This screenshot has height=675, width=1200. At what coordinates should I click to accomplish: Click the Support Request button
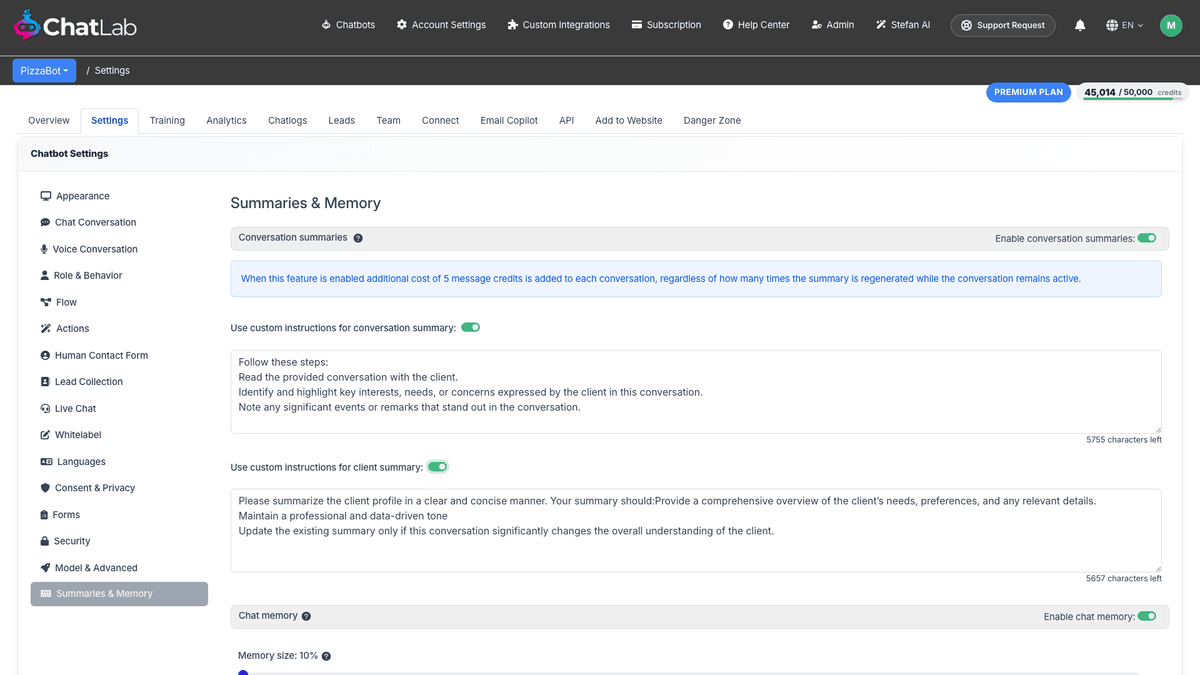point(1003,25)
